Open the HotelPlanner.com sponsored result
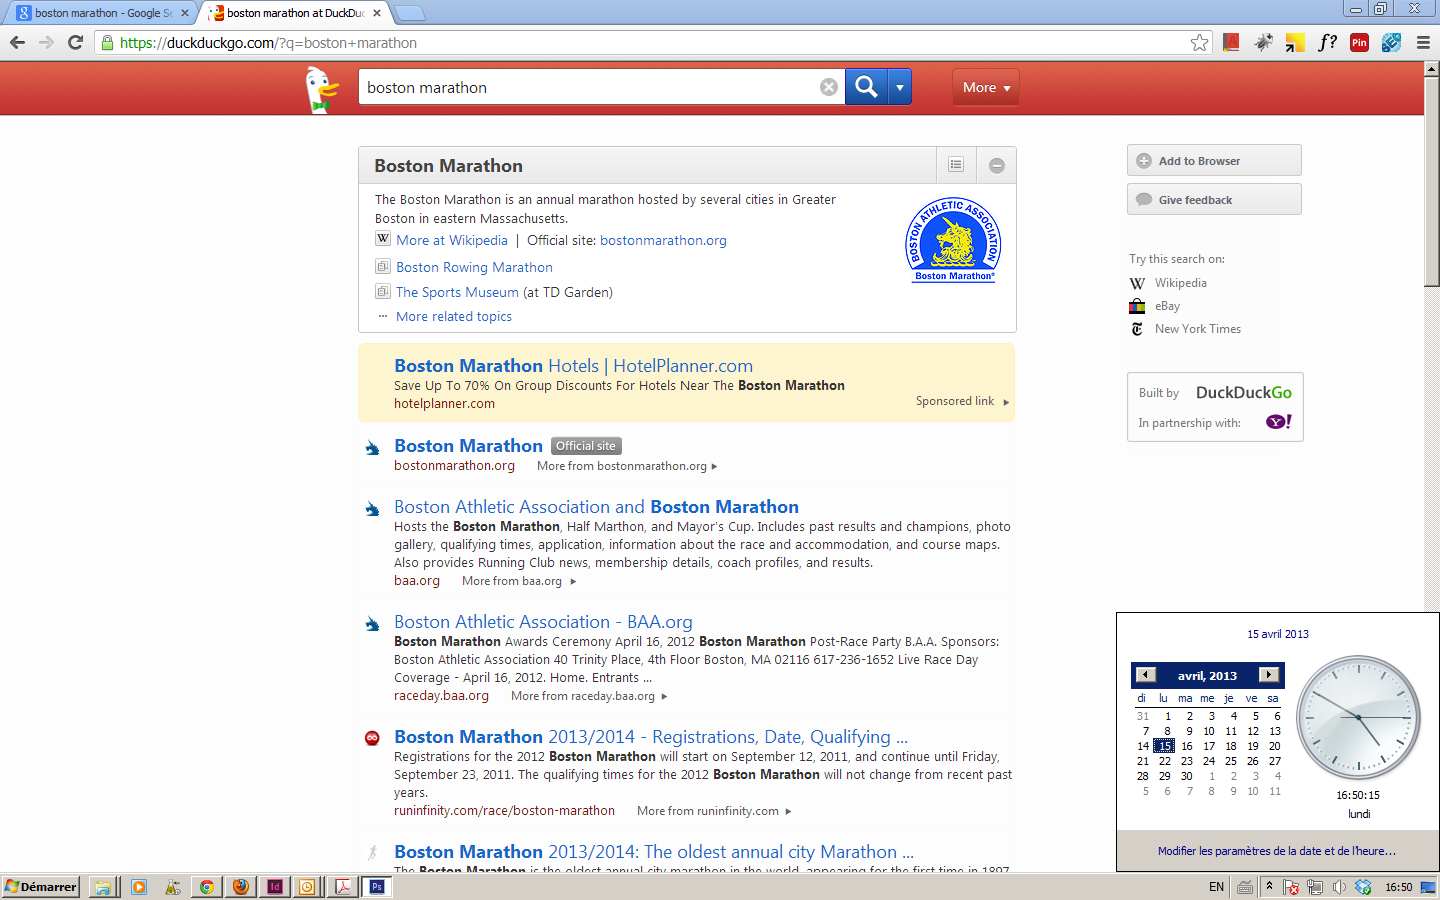1440x900 pixels. tap(573, 366)
